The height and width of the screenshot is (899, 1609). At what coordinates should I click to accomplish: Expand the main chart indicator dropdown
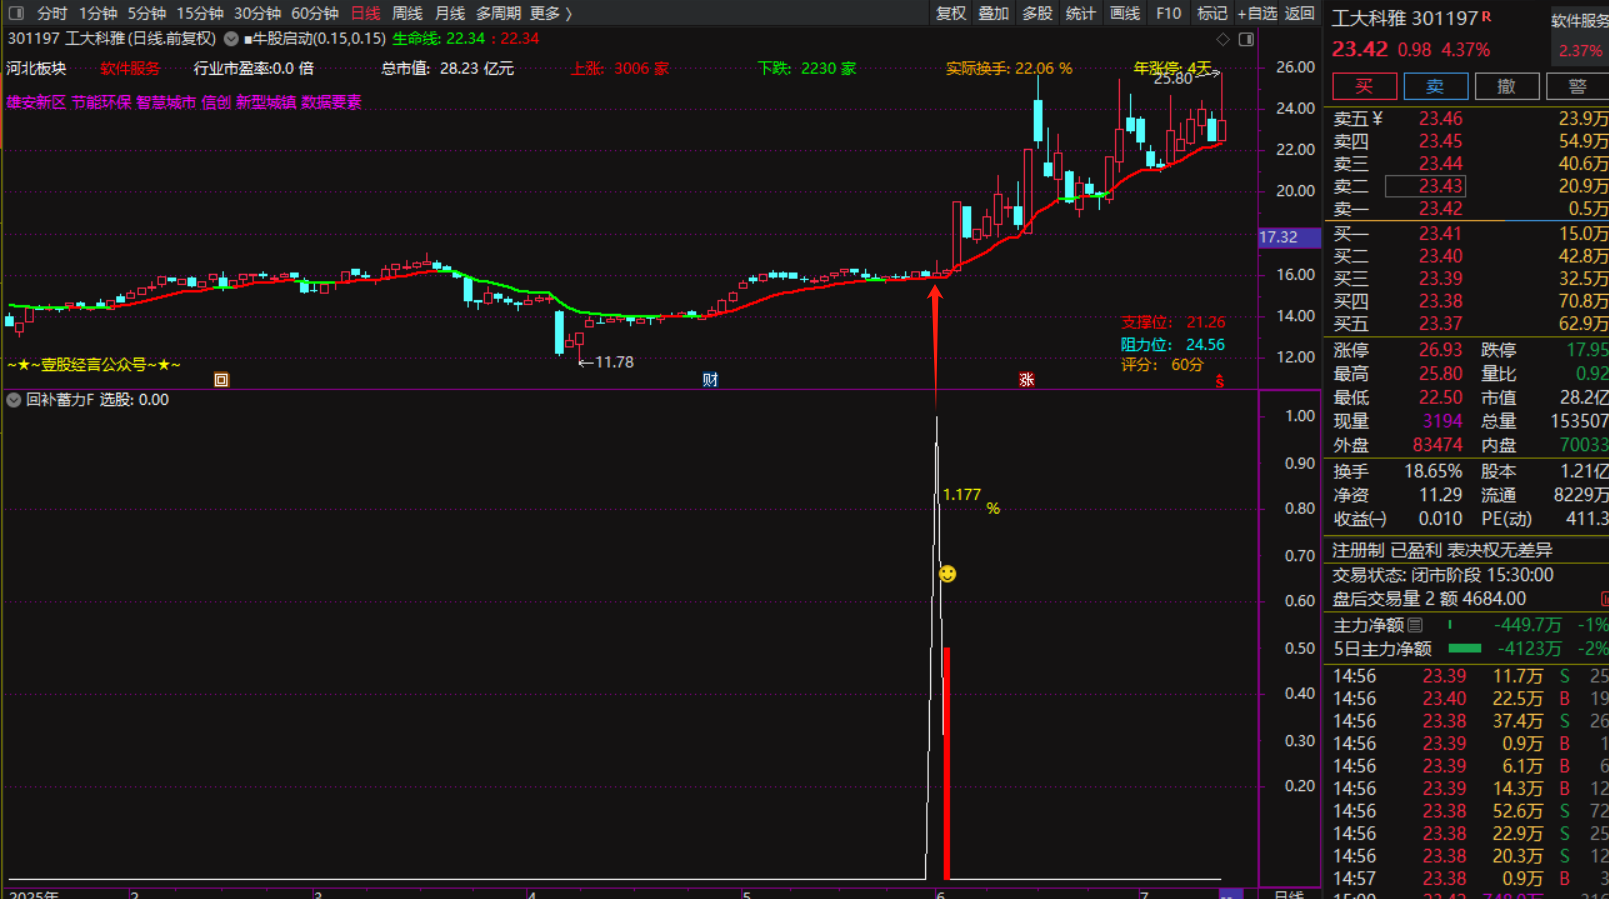point(231,39)
